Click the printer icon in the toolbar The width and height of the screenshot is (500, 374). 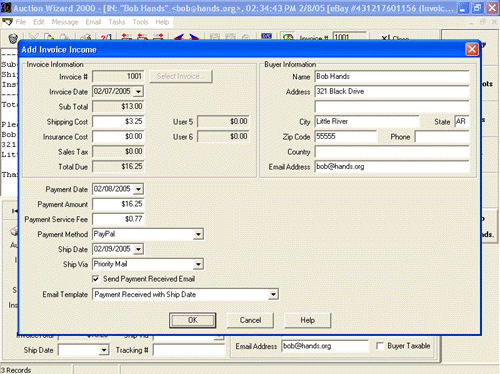(86, 37)
